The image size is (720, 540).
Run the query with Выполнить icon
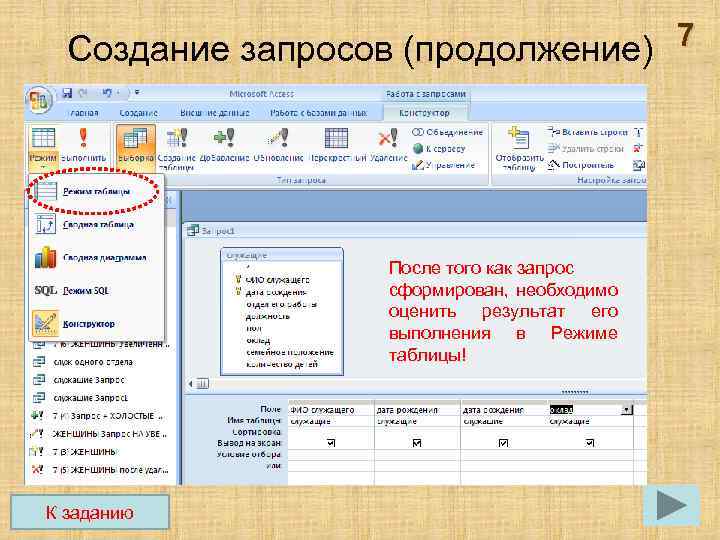[x=84, y=145]
